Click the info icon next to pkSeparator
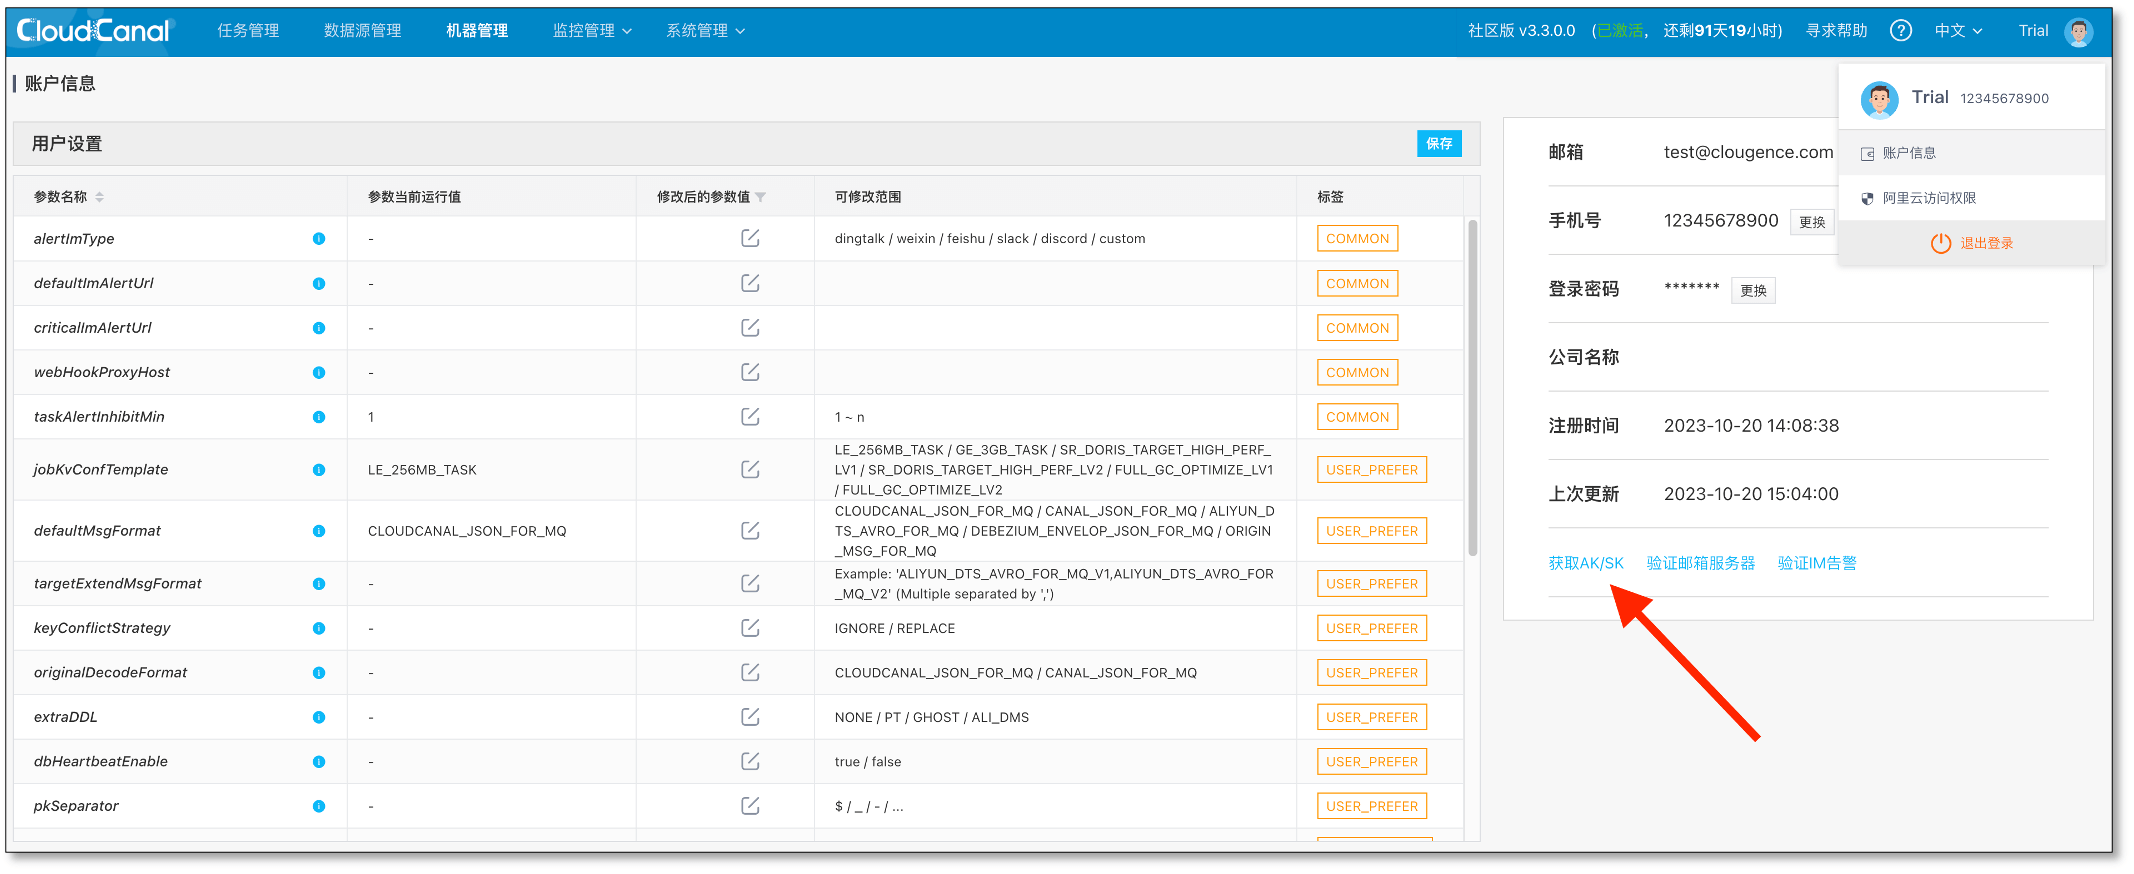 point(319,806)
